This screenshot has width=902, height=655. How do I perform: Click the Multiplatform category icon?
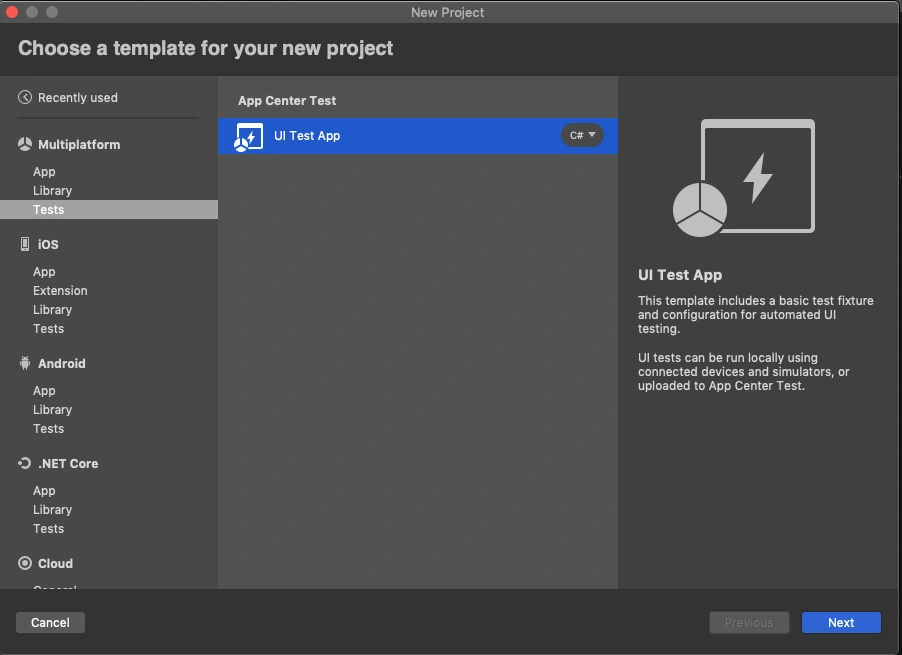pos(25,144)
